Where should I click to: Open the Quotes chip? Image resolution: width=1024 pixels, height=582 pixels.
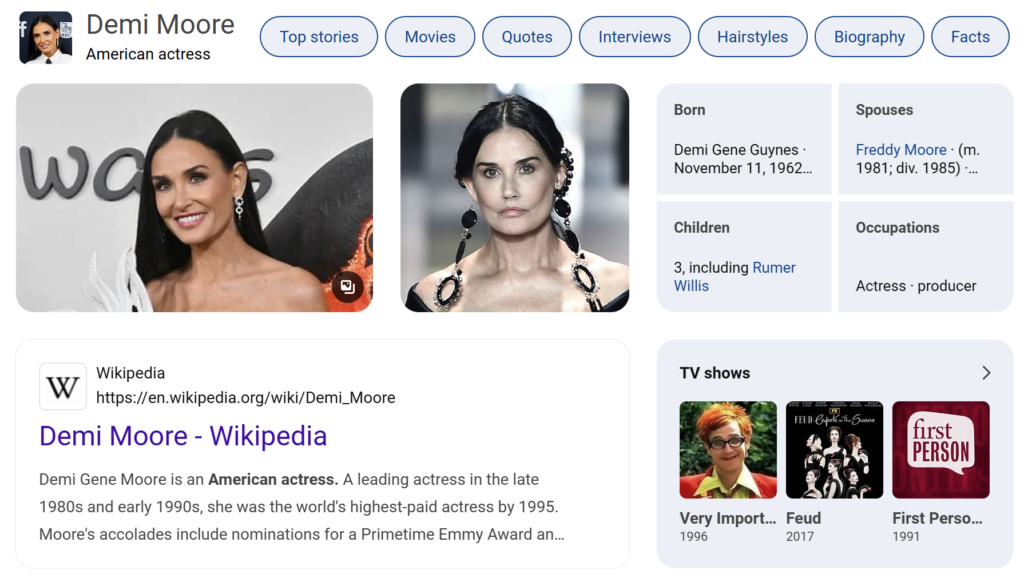[527, 37]
